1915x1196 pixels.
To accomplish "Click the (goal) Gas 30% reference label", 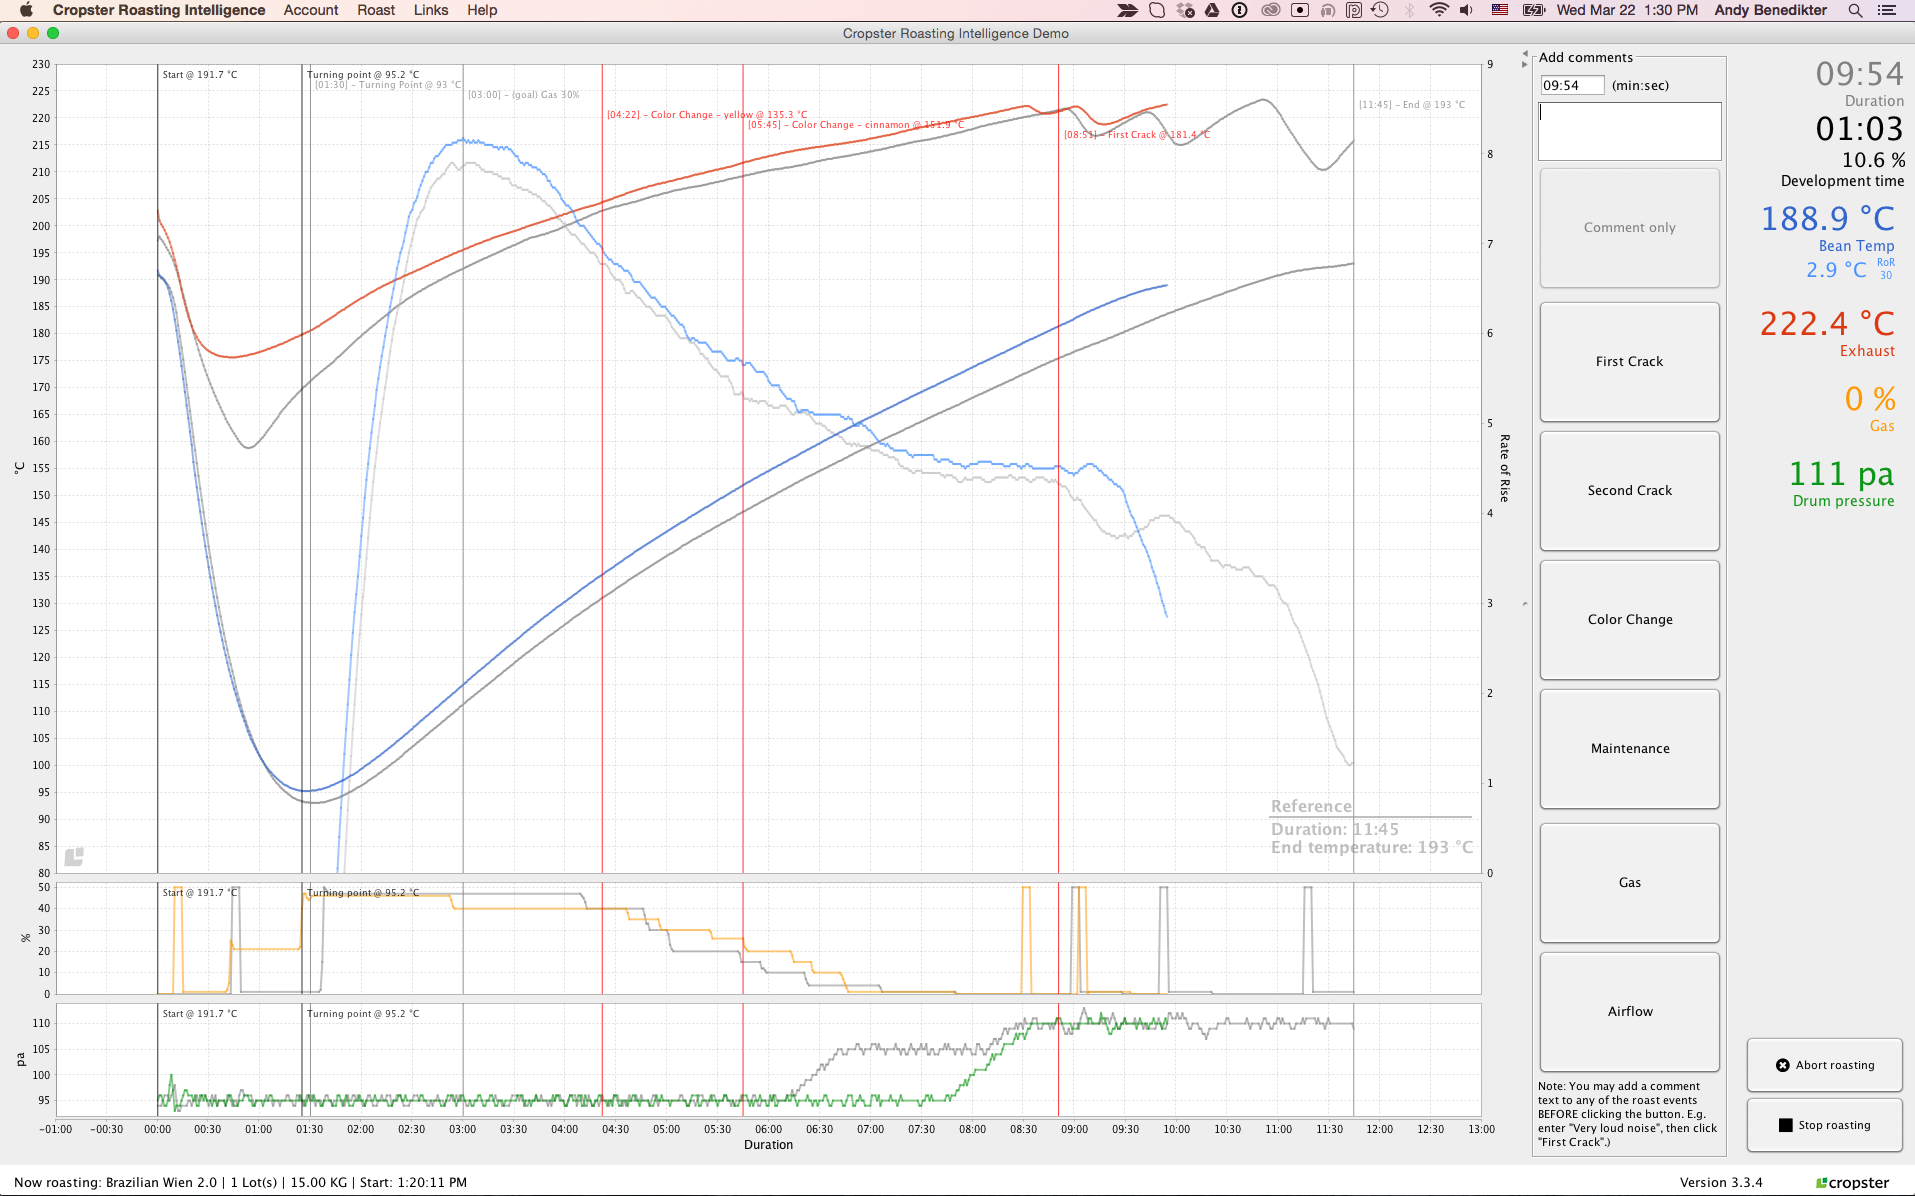I will [524, 95].
